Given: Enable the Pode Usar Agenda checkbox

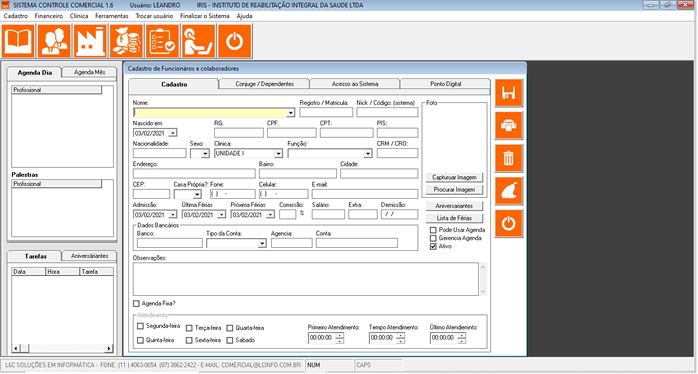Looking at the screenshot, I should pyautogui.click(x=433, y=230).
